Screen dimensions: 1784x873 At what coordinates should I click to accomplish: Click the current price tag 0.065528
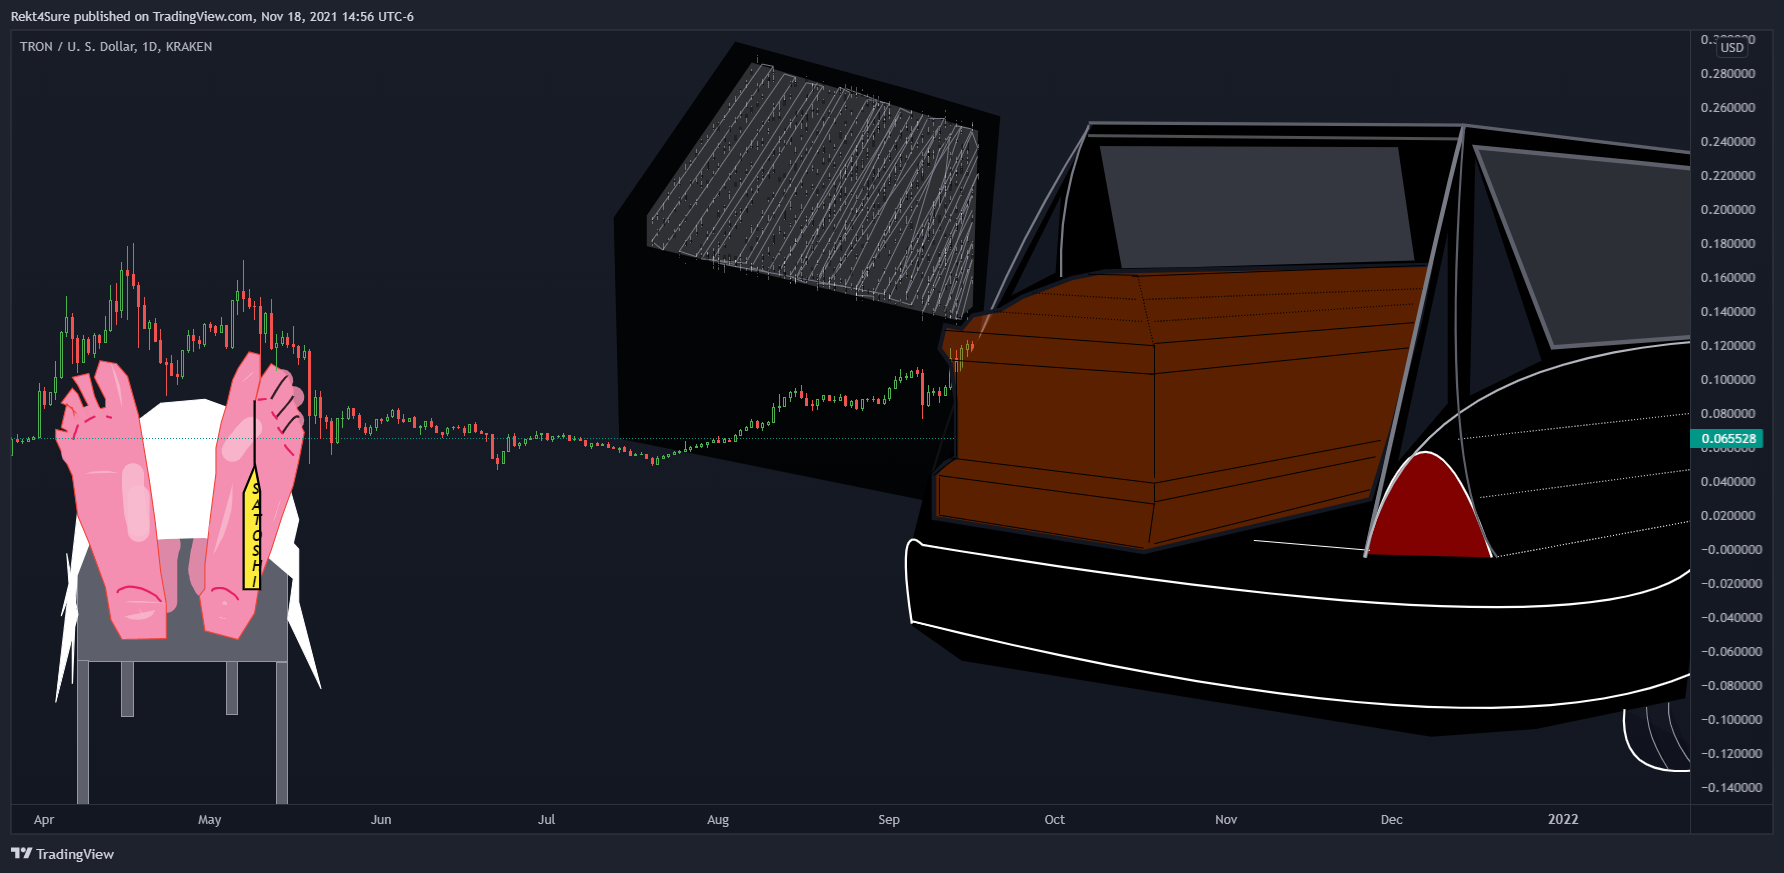tap(1728, 439)
